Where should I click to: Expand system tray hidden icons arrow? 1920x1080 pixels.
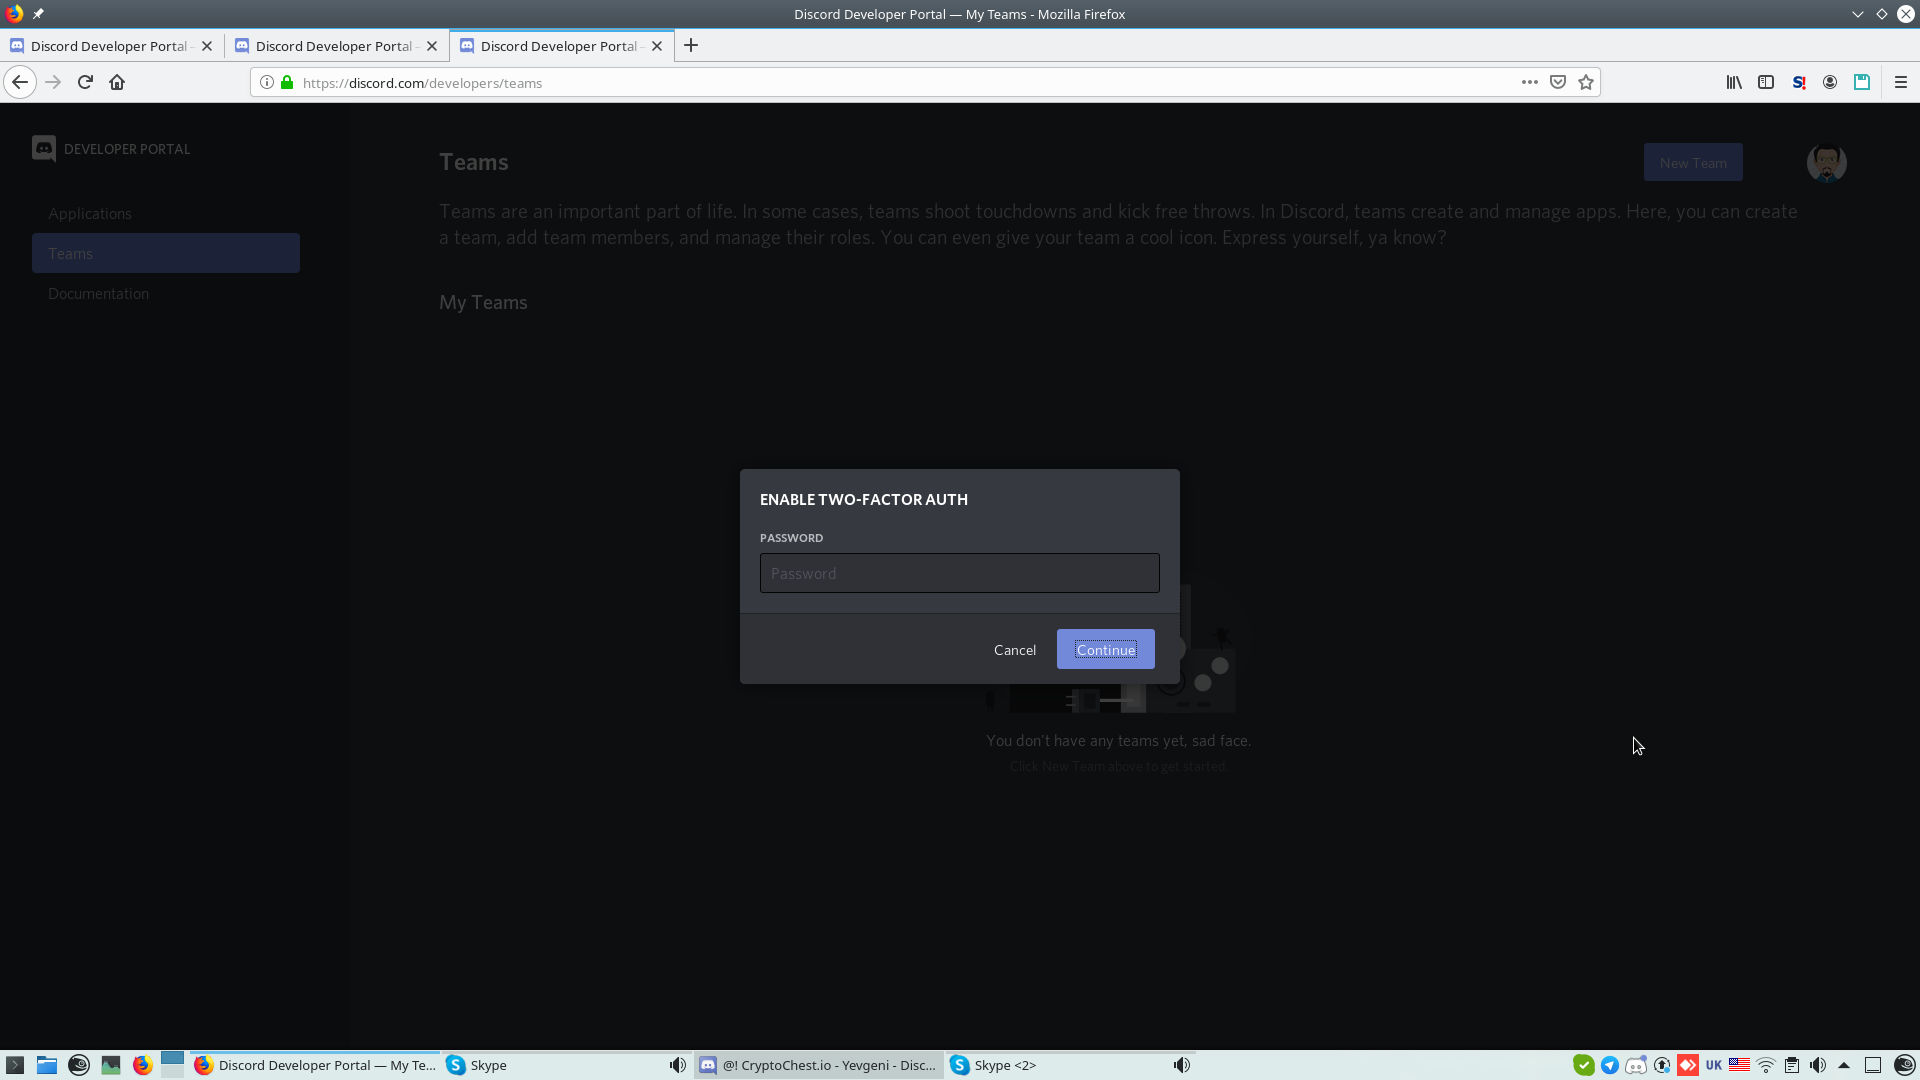pos(1844,1065)
